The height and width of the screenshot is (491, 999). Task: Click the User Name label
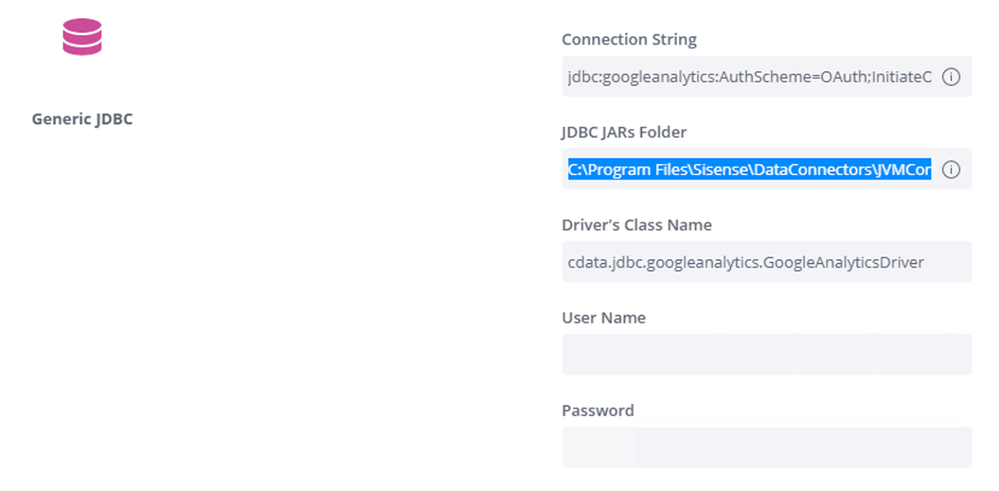pos(603,318)
